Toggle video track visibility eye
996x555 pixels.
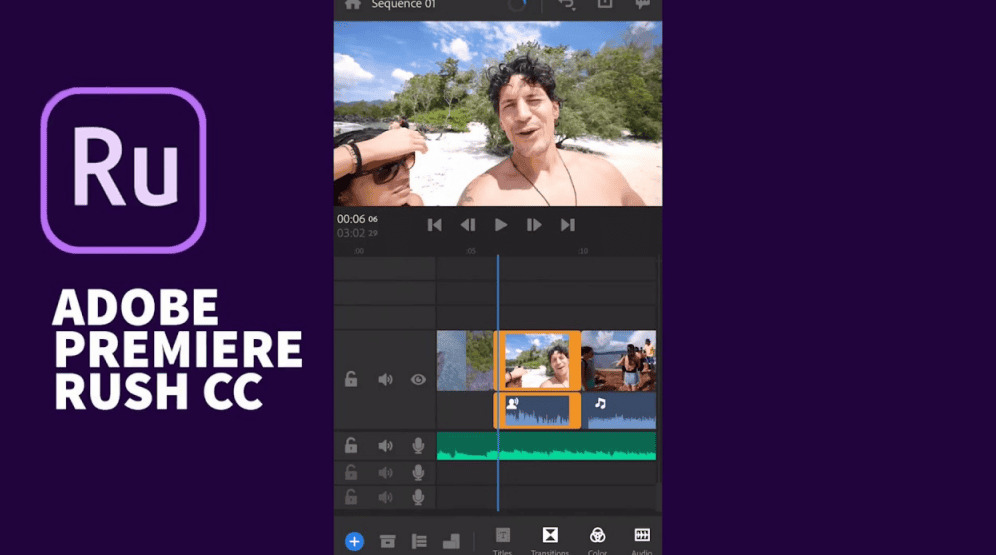[x=418, y=380]
